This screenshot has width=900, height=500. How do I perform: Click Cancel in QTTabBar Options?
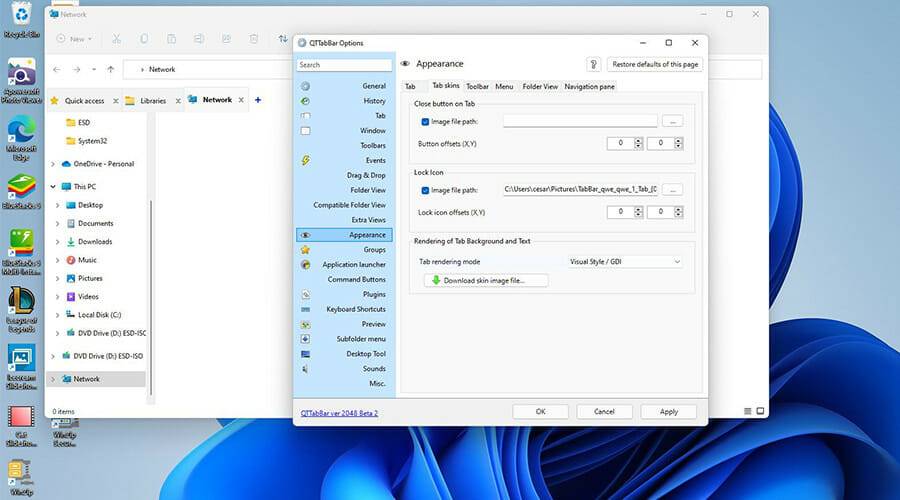pyautogui.click(x=604, y=412)
